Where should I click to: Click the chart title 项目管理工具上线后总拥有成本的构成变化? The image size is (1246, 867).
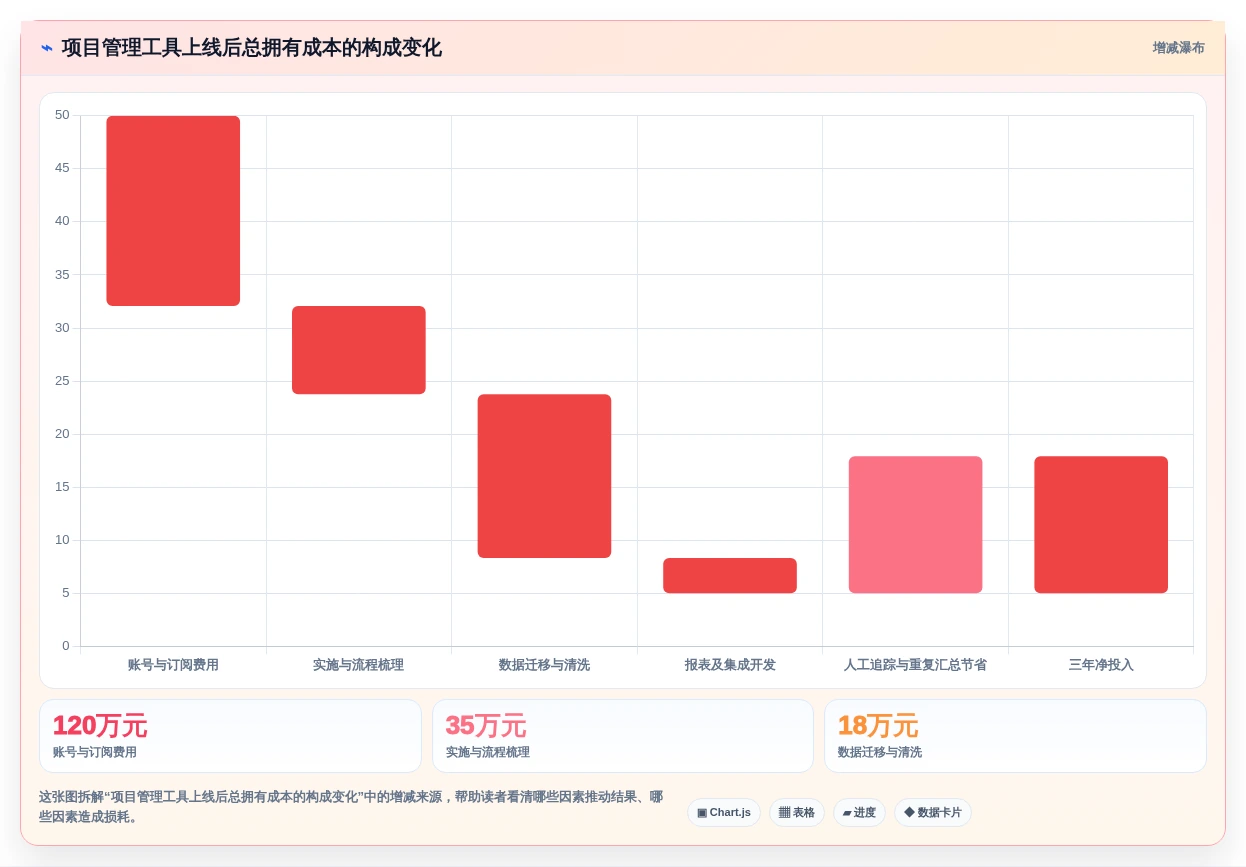coord(251,48)
